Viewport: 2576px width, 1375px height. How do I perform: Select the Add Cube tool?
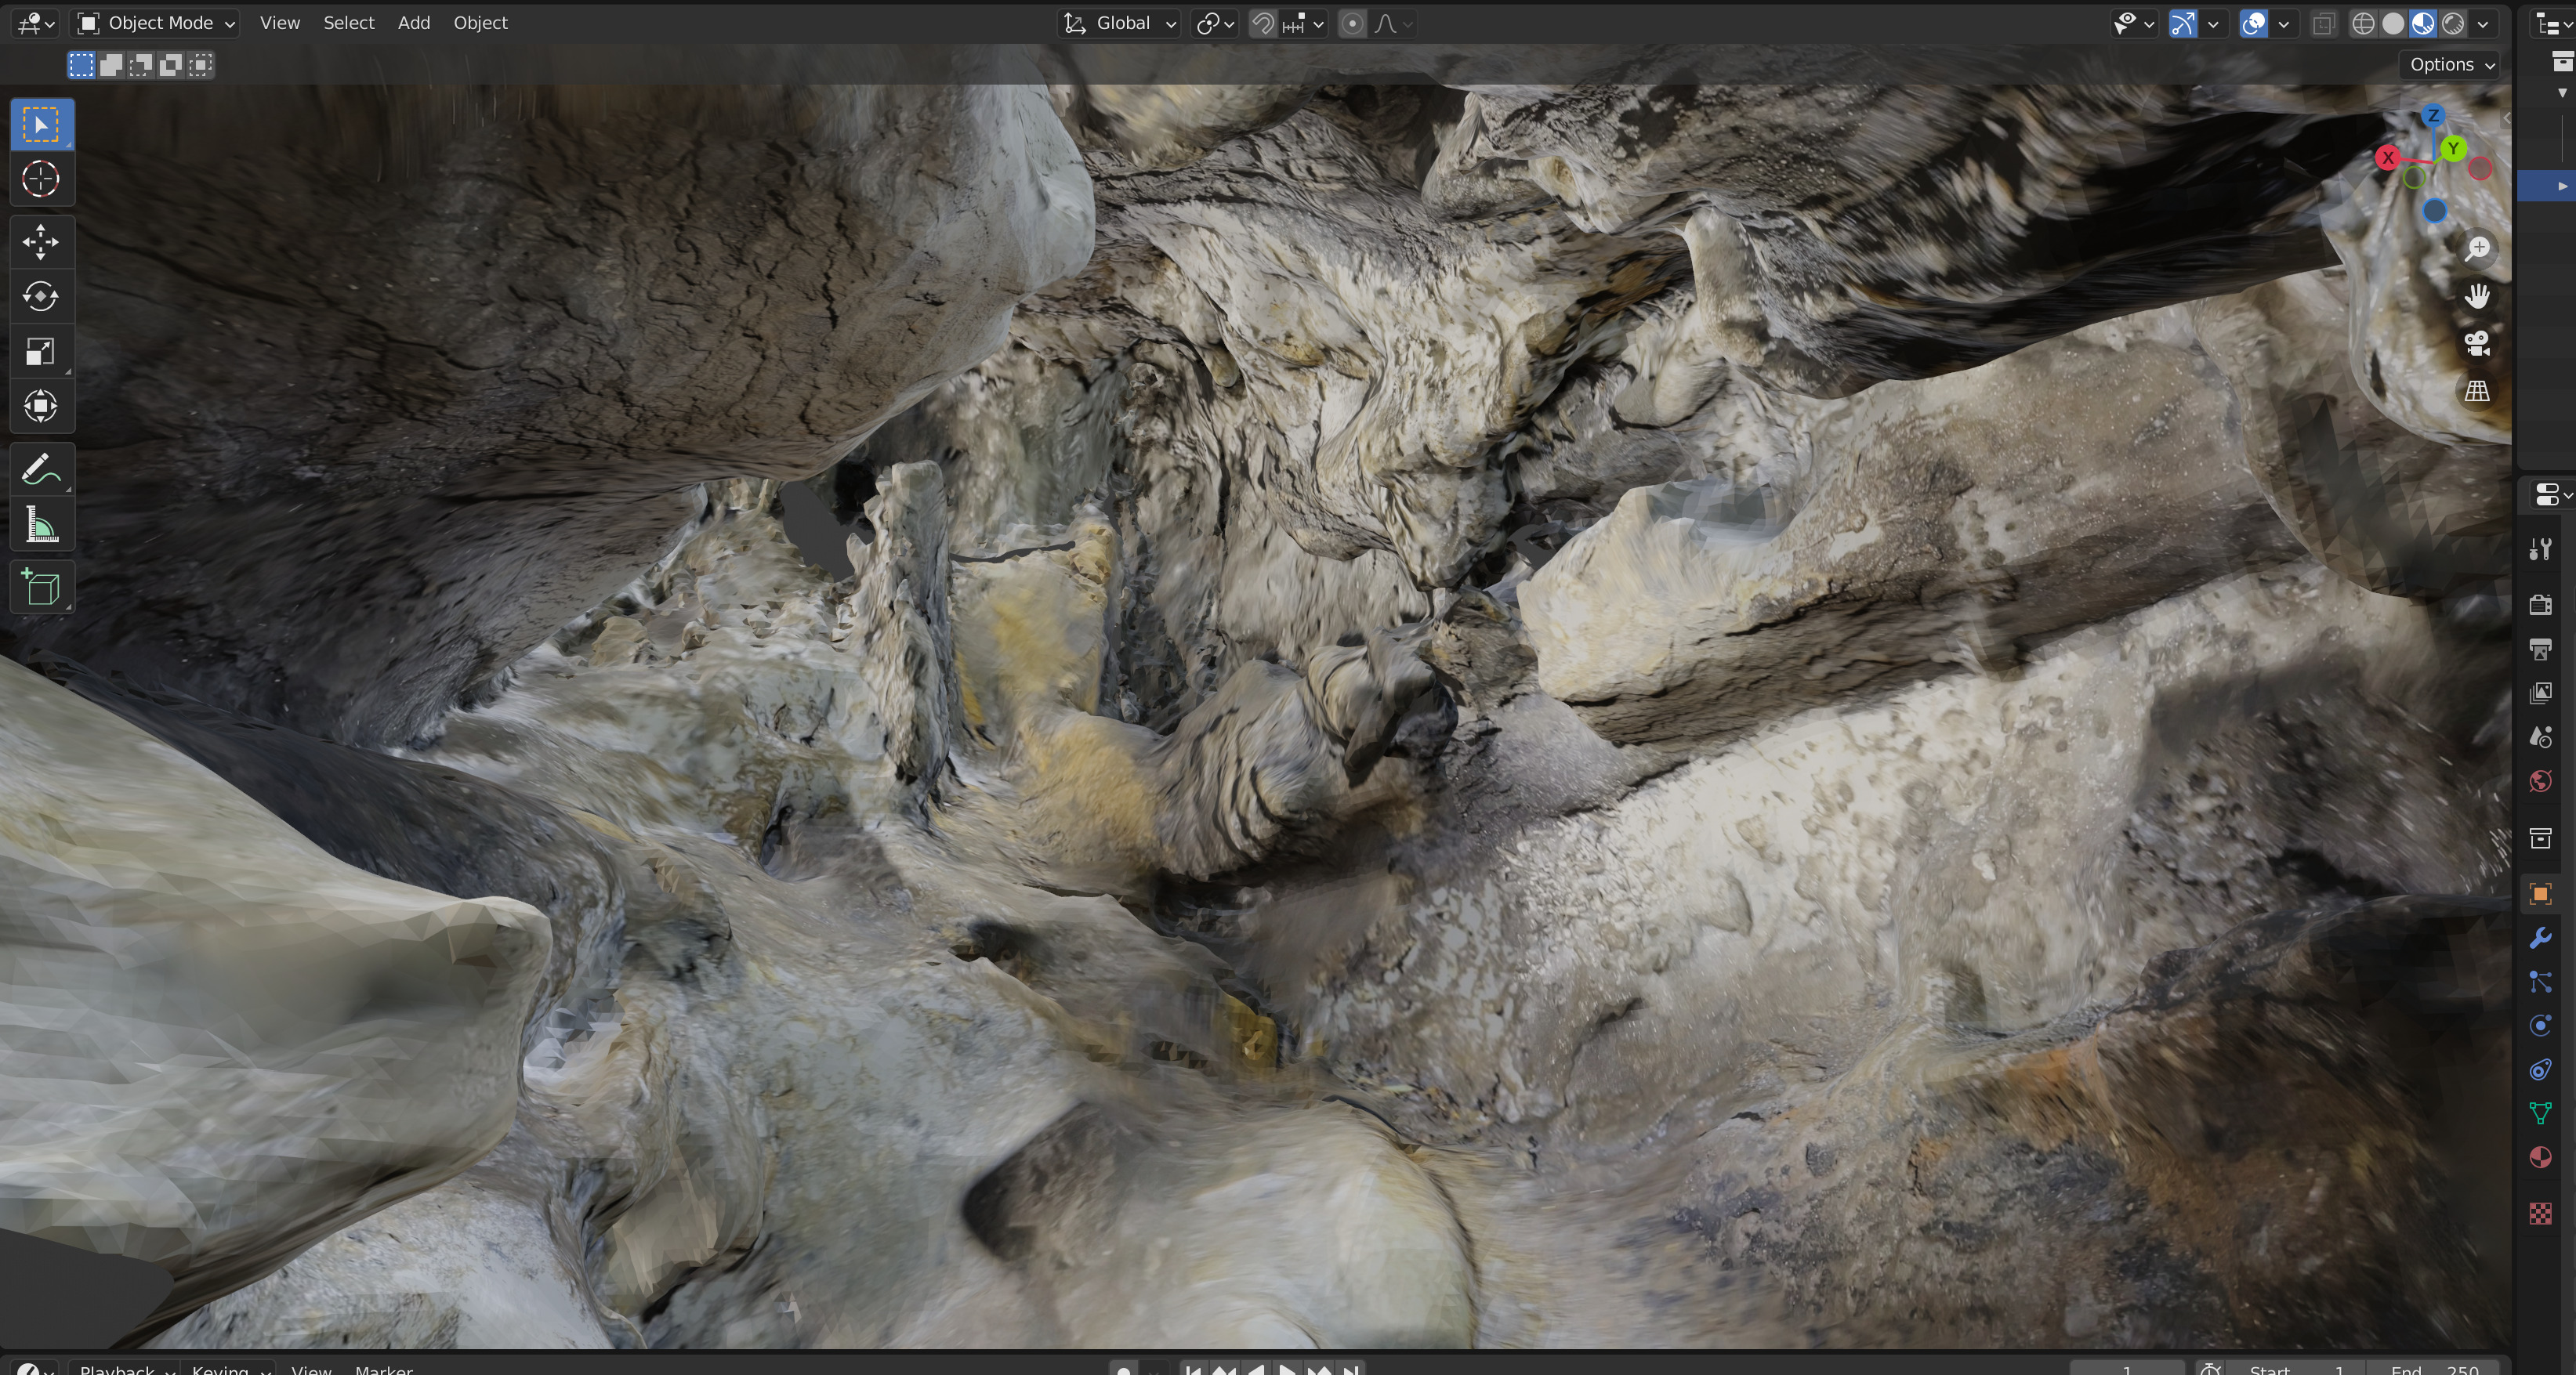click(41, 588)
